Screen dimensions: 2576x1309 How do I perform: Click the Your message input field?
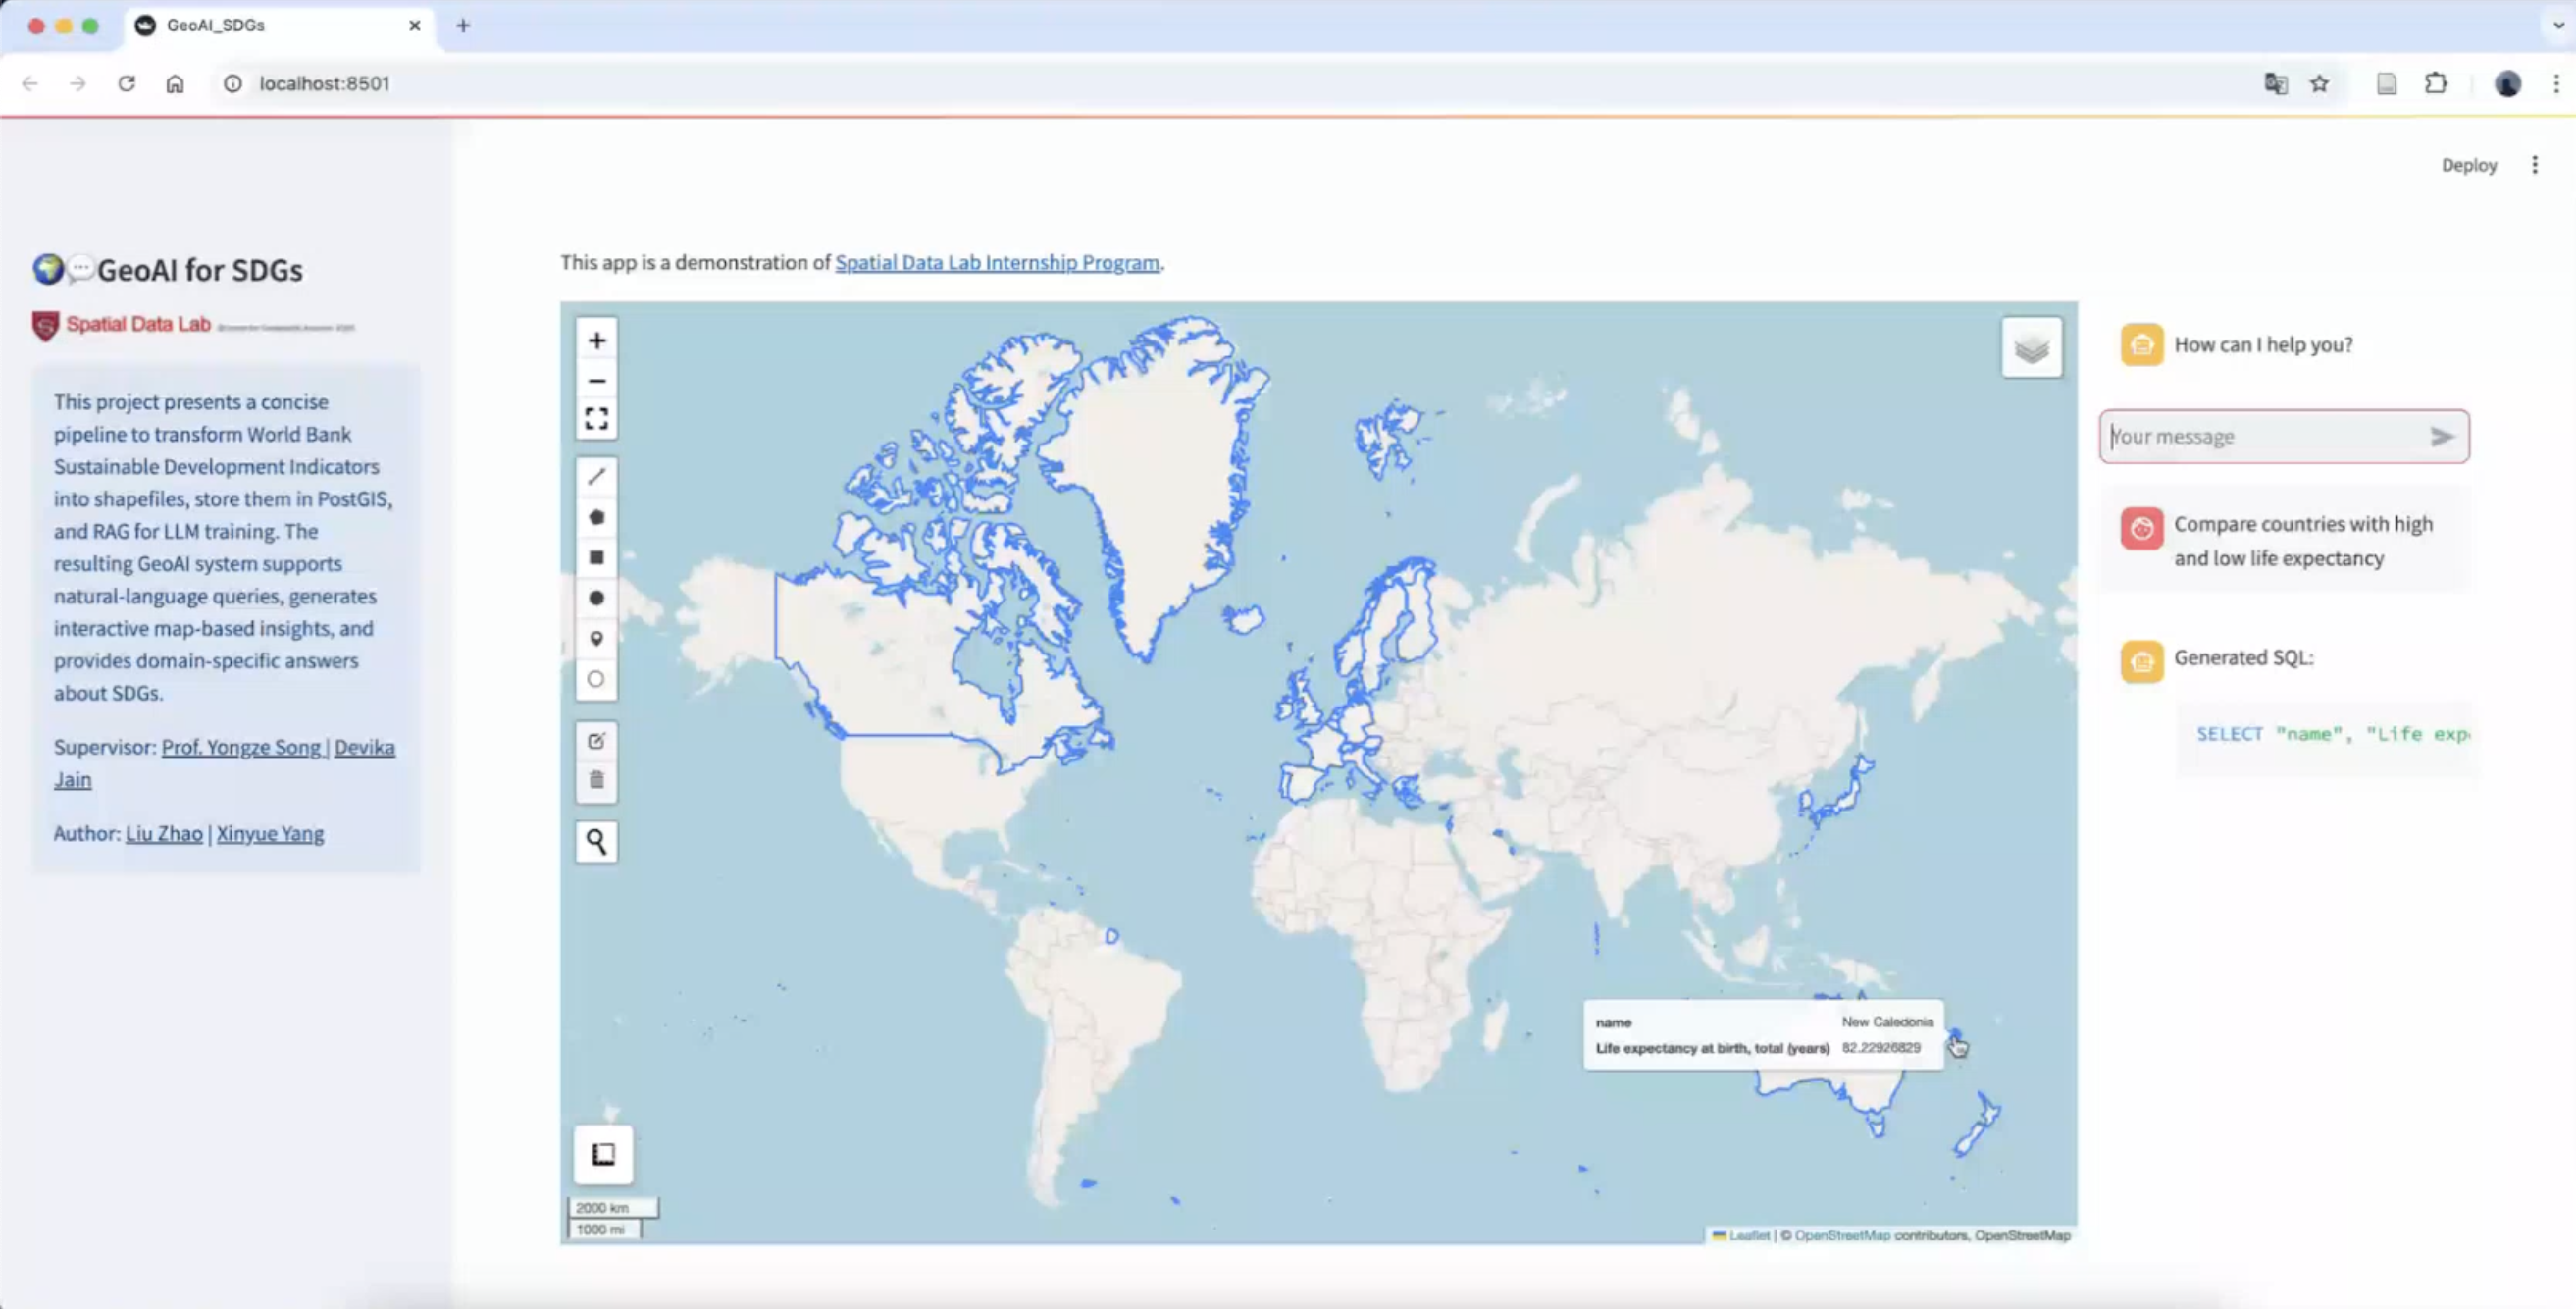pyautogui.click(x=2265, y=437)
